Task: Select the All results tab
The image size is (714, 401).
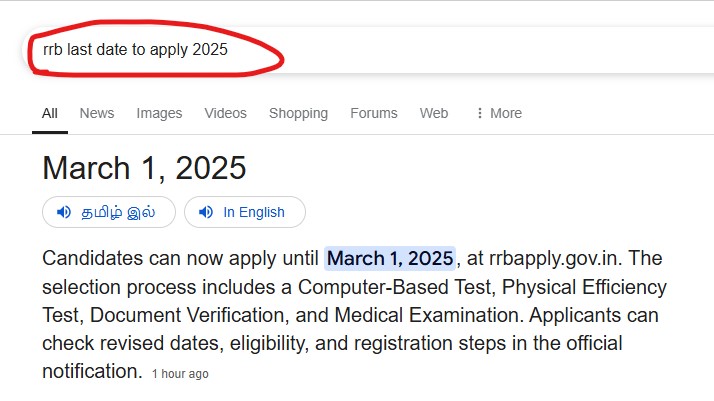Action: coord(50,113)
